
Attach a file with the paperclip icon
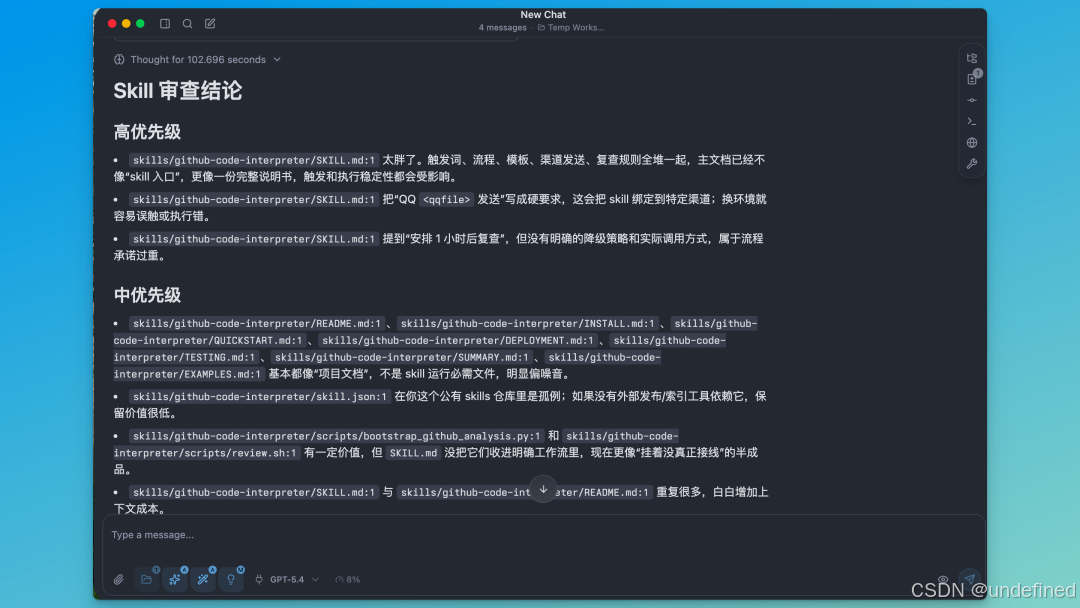(118, 580)
